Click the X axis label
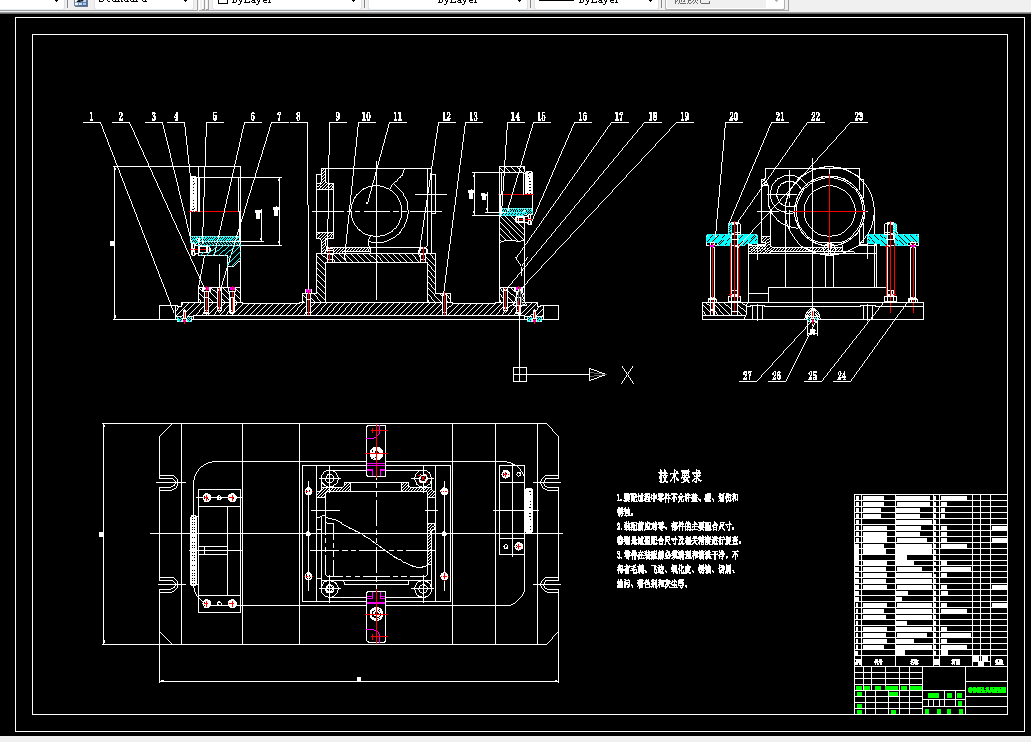 pyautogui.click(x=627, y=375)
